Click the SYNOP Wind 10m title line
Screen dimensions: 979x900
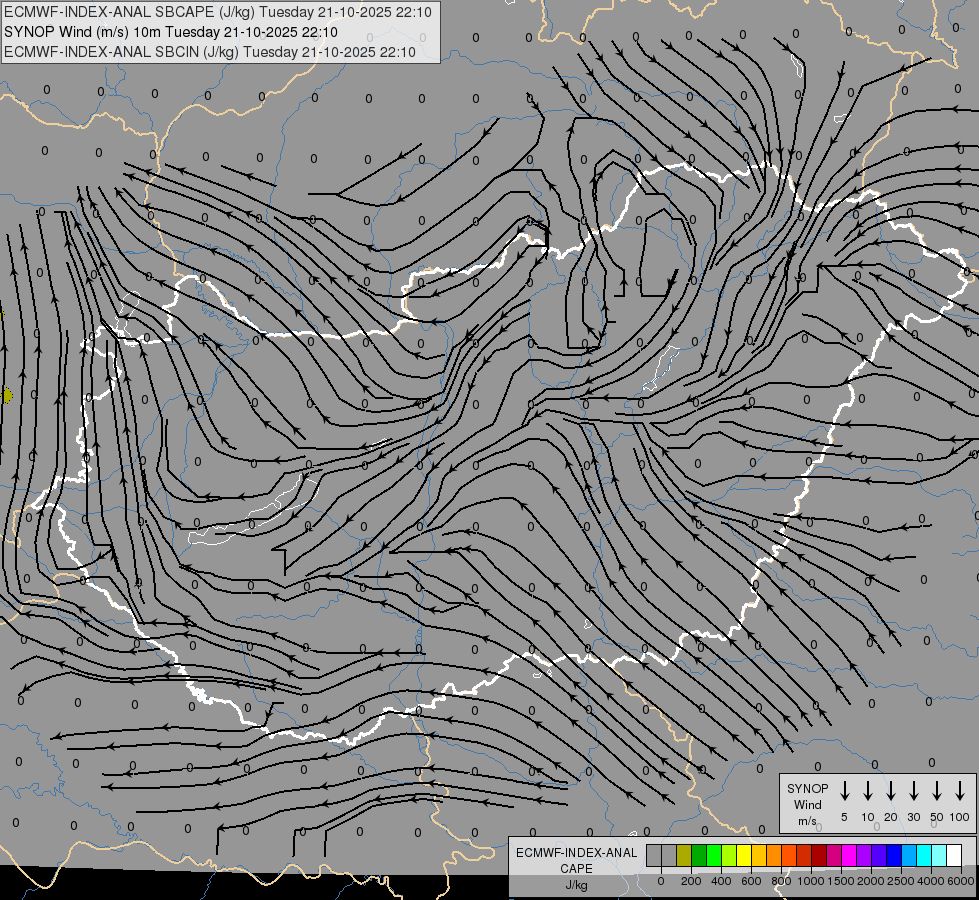point(170,32)
